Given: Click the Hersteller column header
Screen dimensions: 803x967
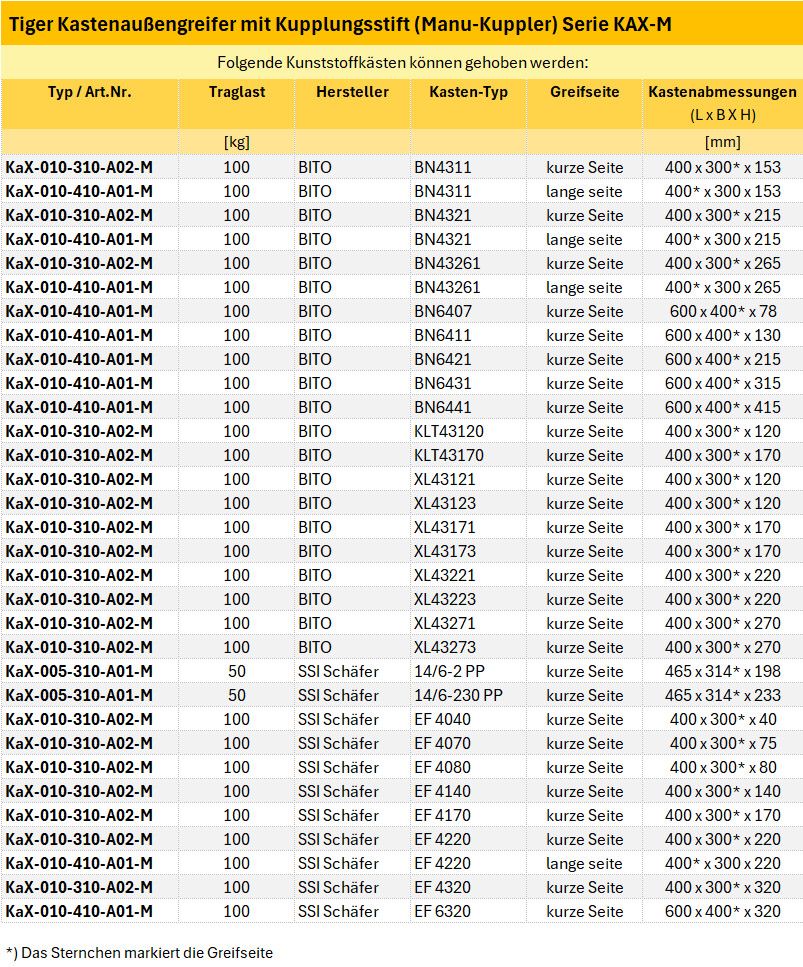Looking at the screenshot, I should coord(352,92).
